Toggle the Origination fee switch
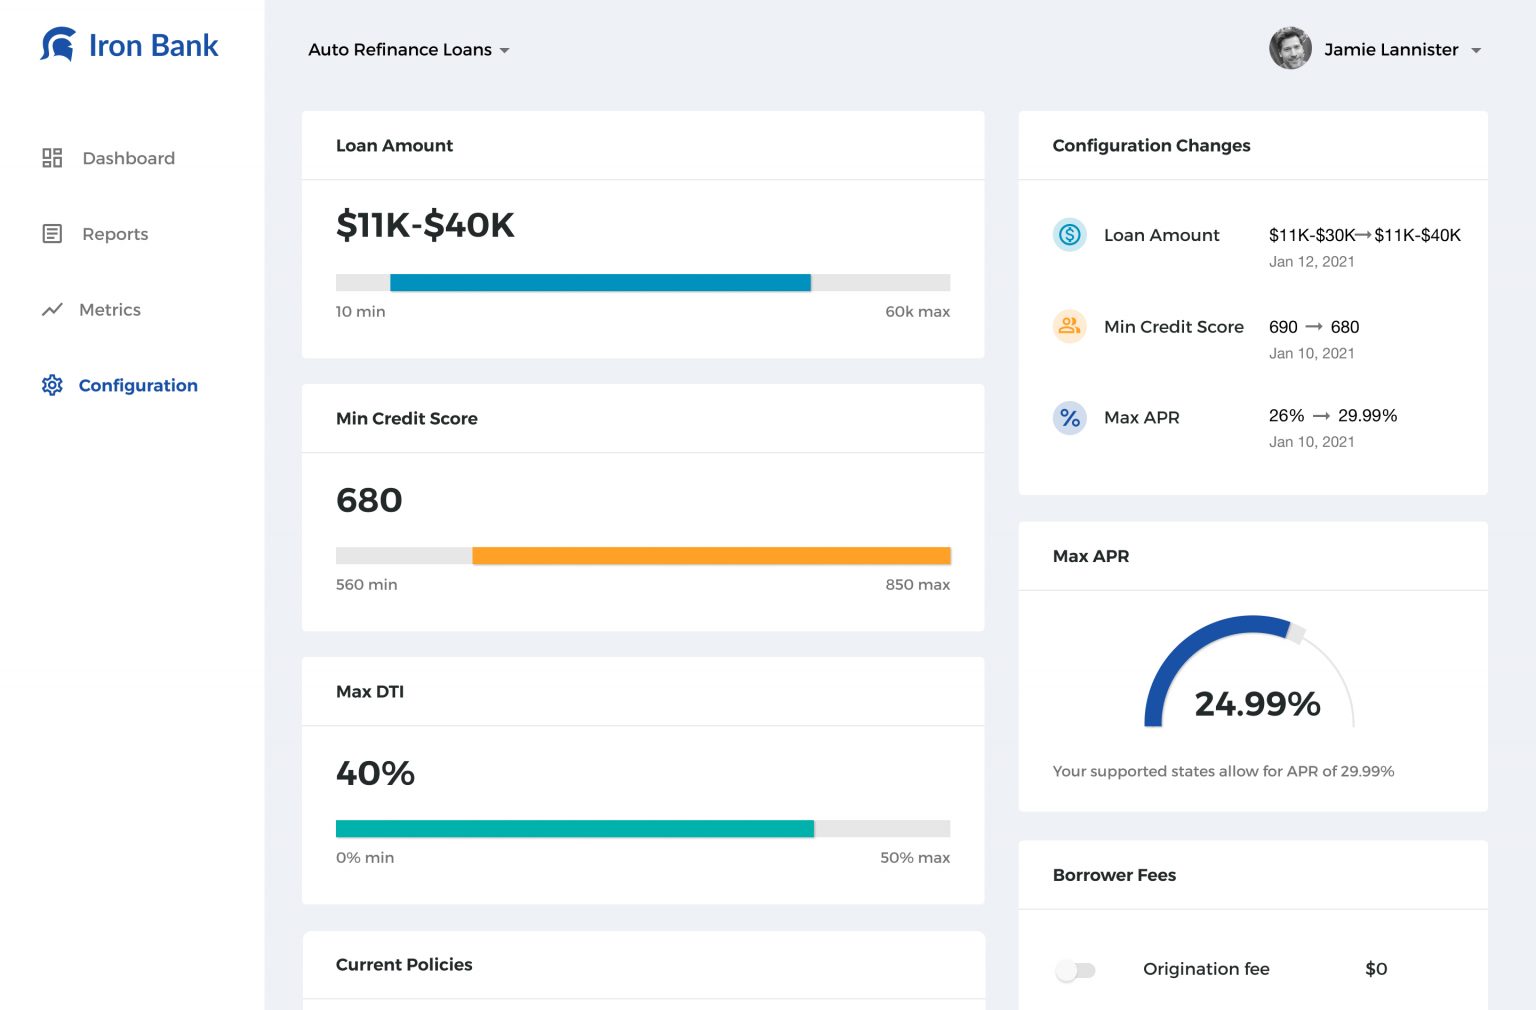Screen dimensions: 1536x1010 click(x=1076, y=970)
